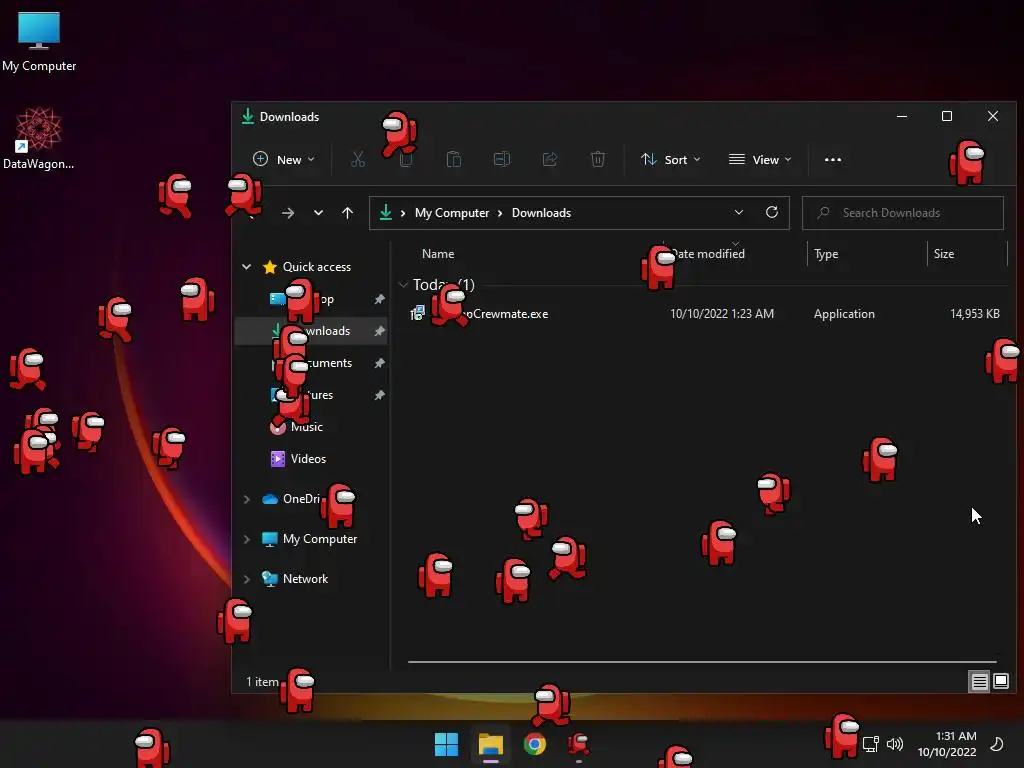
Task: Select Downloads in the address path
Action: coord(541,213)
